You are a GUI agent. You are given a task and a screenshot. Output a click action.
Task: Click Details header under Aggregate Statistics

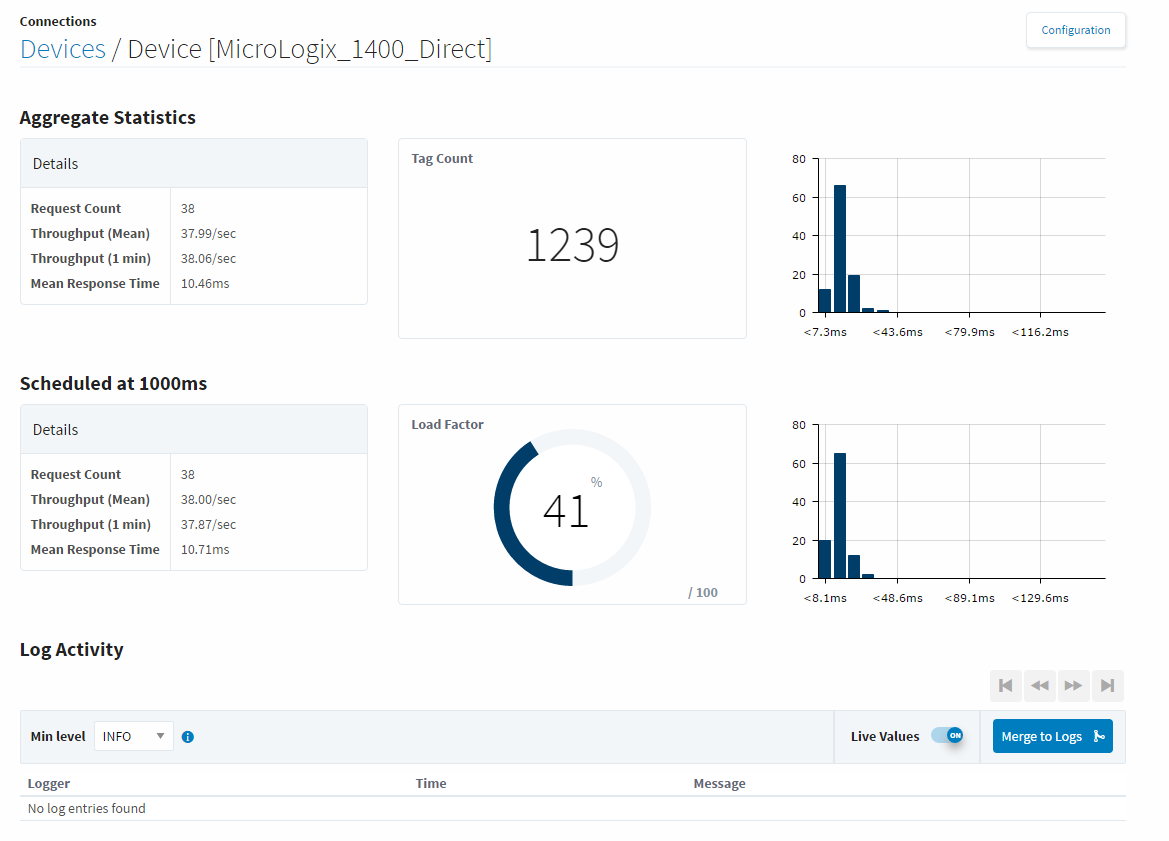[56, 164]
